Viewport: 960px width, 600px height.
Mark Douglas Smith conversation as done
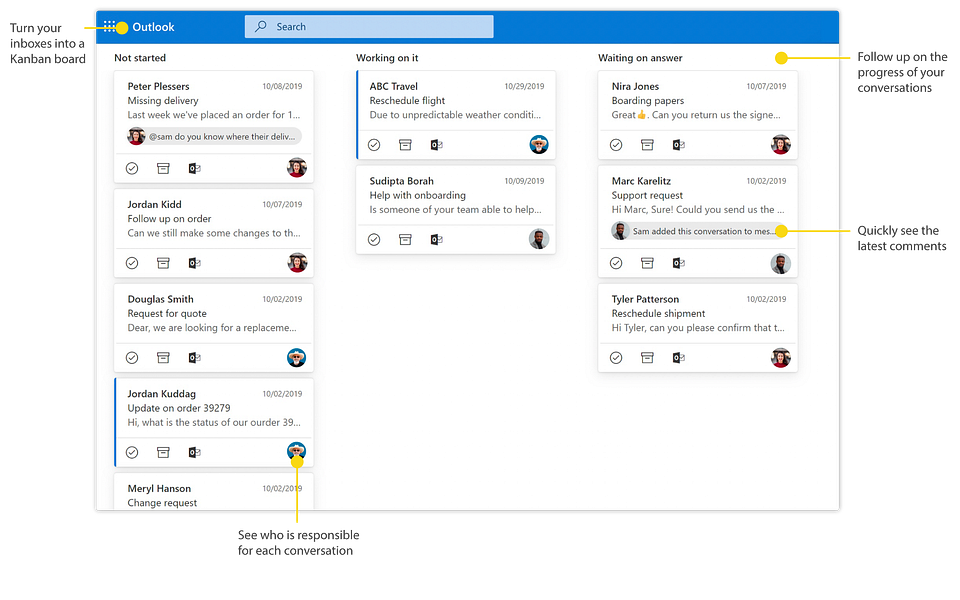[132, 358]
